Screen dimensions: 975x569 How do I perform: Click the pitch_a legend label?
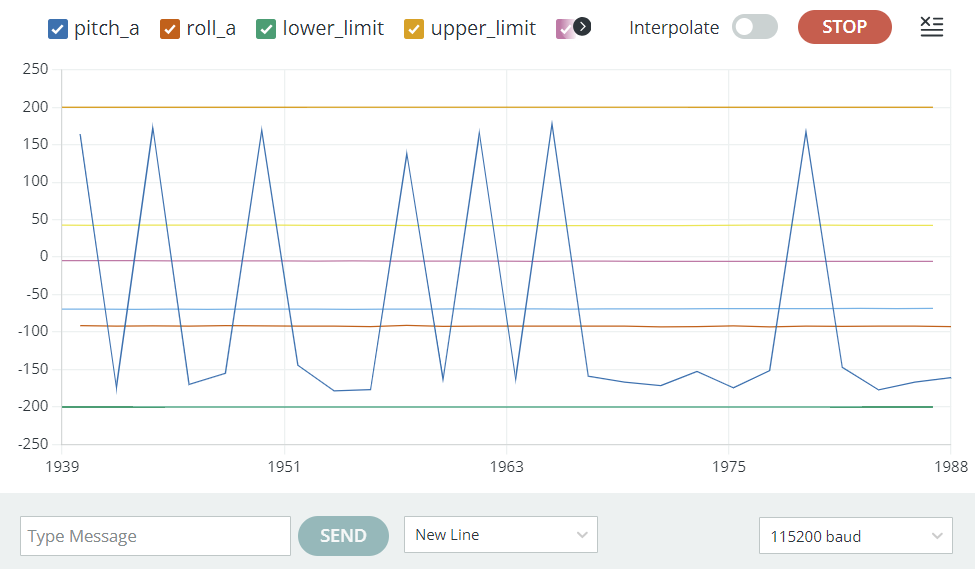(x=106, y=28)
